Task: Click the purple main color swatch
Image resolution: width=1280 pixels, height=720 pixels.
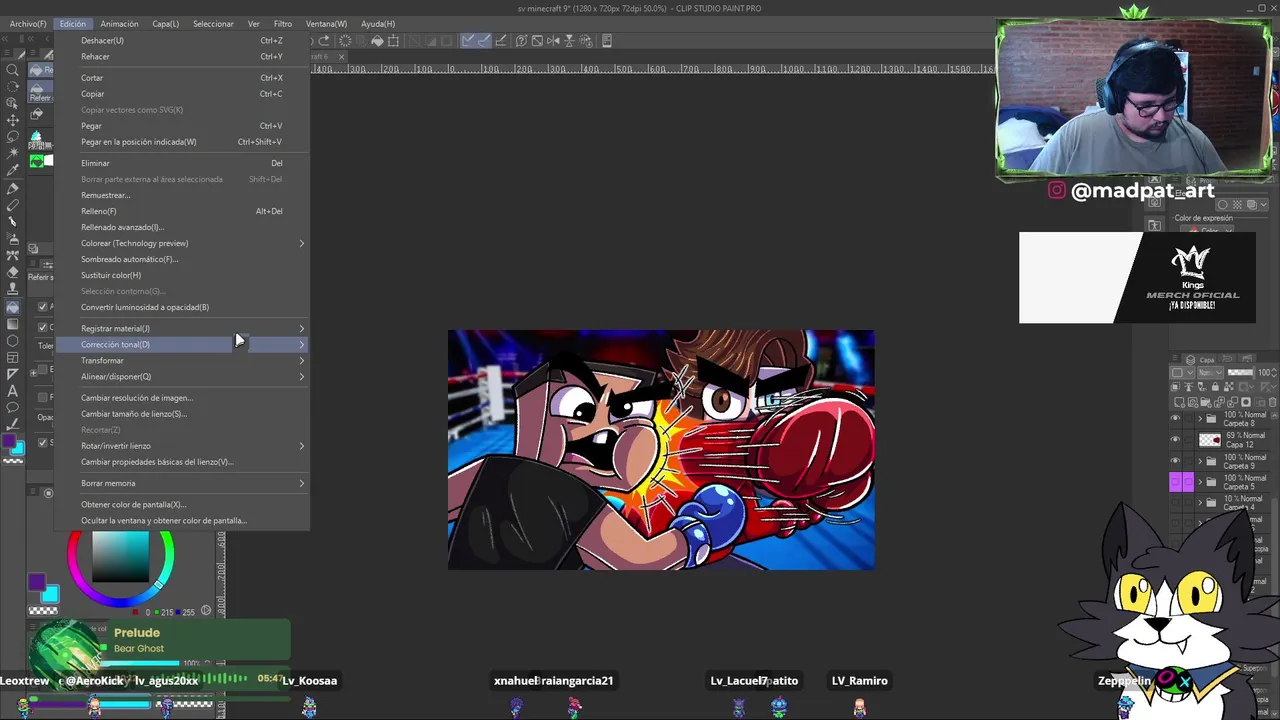Action: tap(35, 581)
